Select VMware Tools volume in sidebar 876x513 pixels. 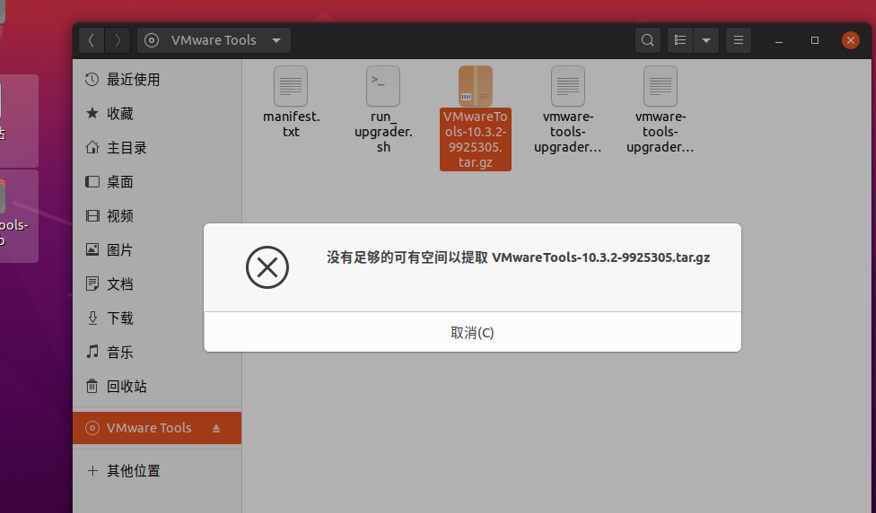coord(157,428)
